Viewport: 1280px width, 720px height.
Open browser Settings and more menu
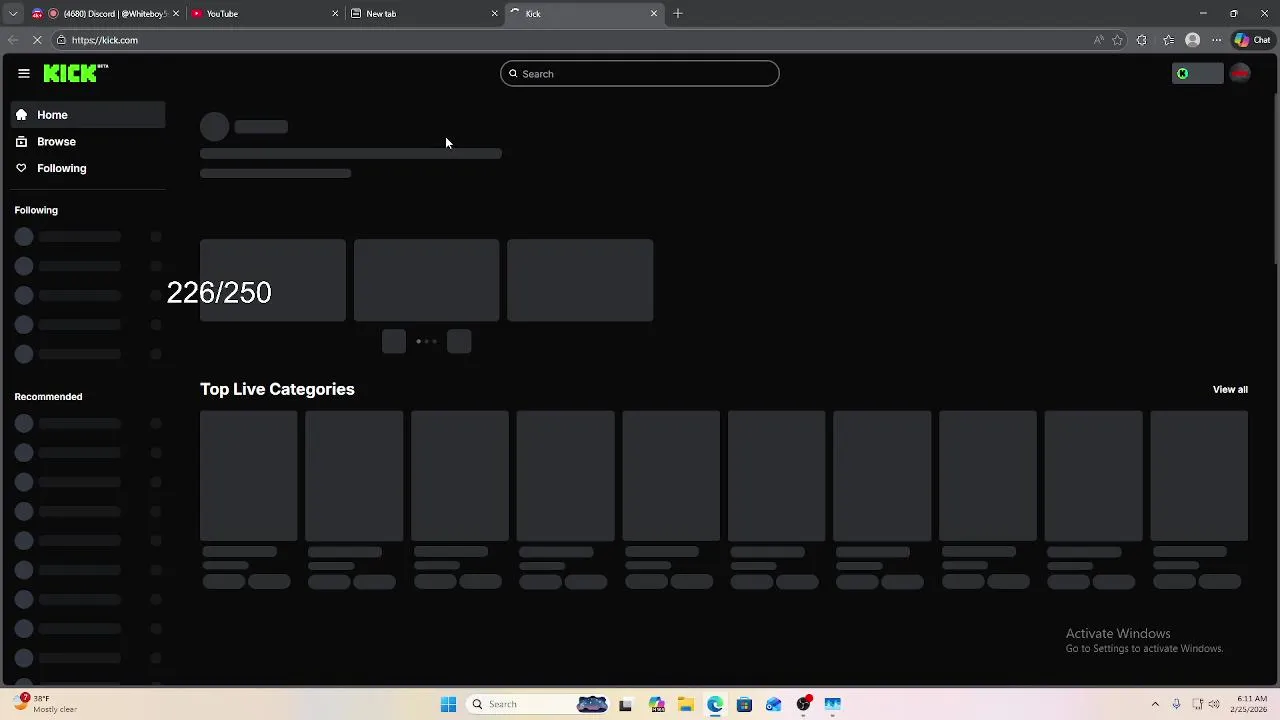point(1216,40)
